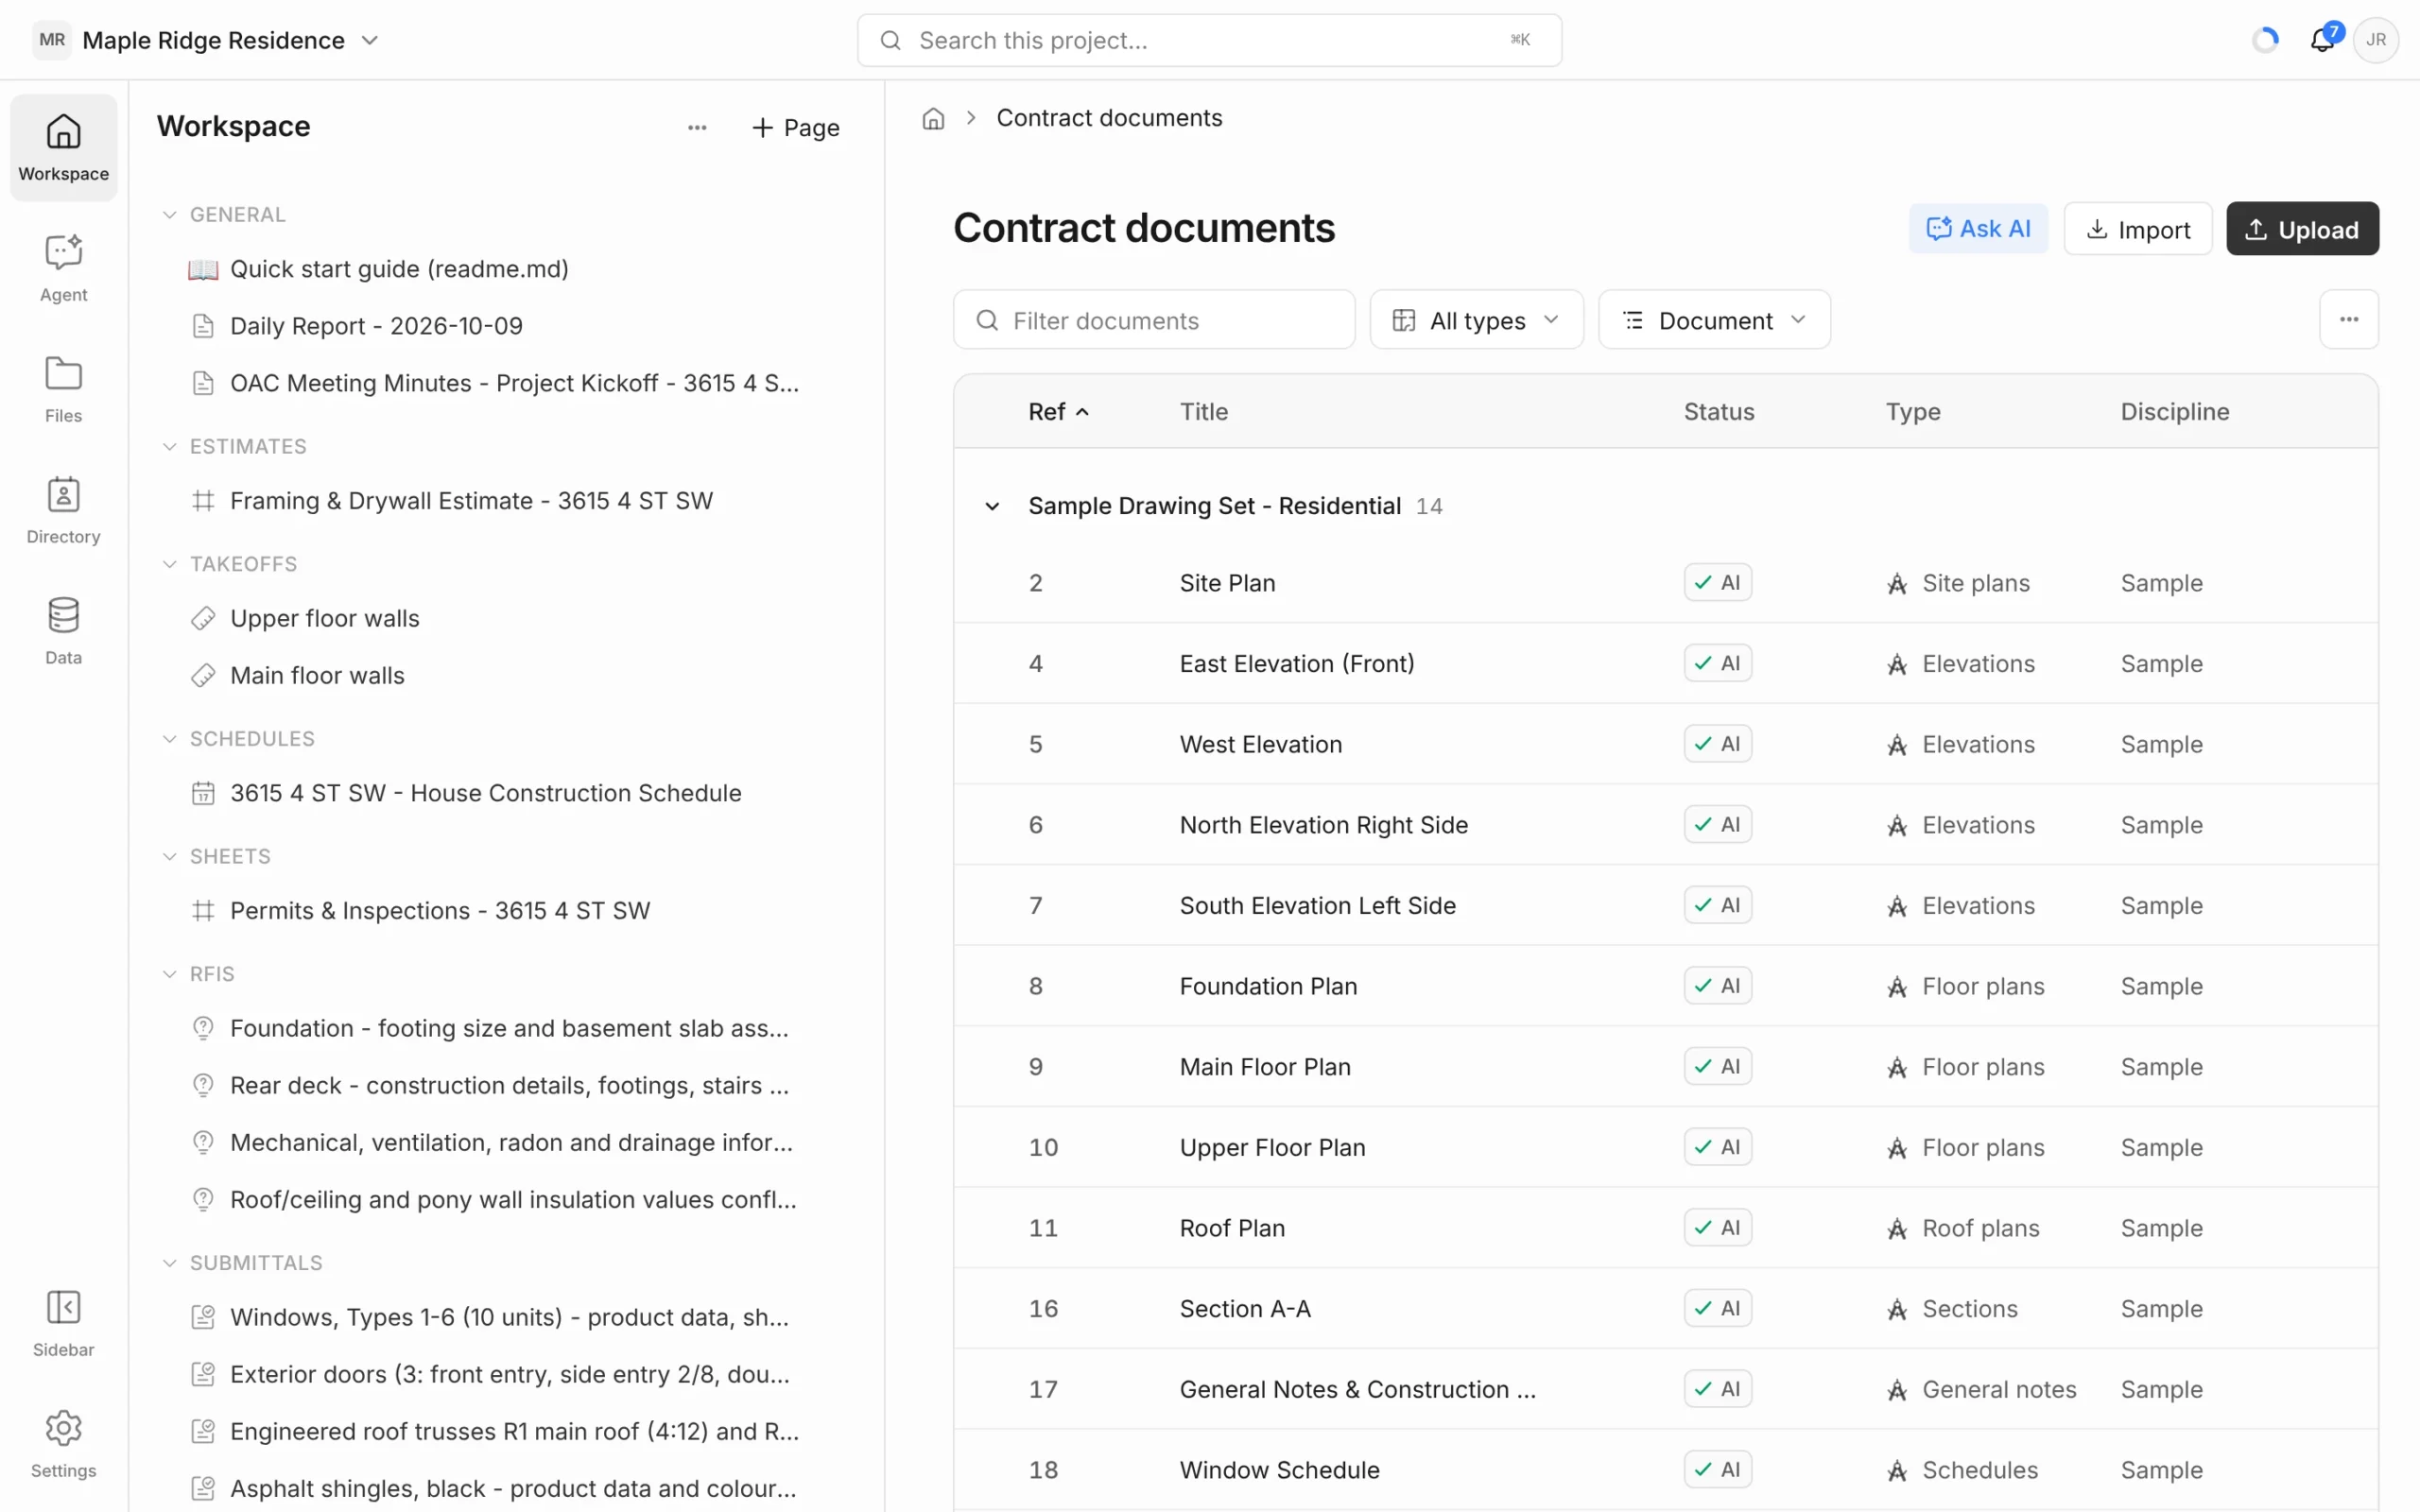Screen dimensions: 2420x1512
Task: Click the loading spinner icon in header
Action: click(x=2265, y=40)
